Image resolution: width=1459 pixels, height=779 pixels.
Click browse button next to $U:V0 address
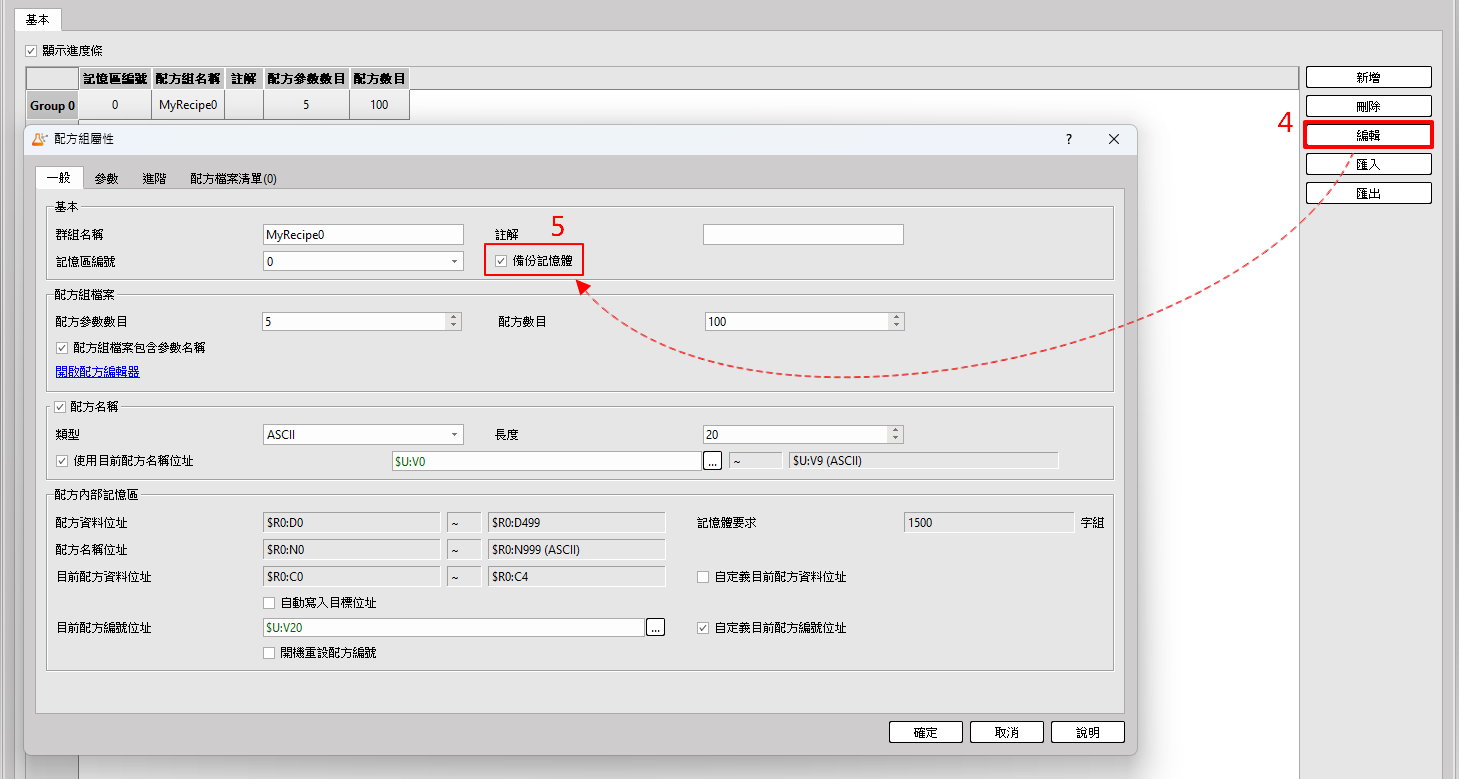tap(712, 461)
